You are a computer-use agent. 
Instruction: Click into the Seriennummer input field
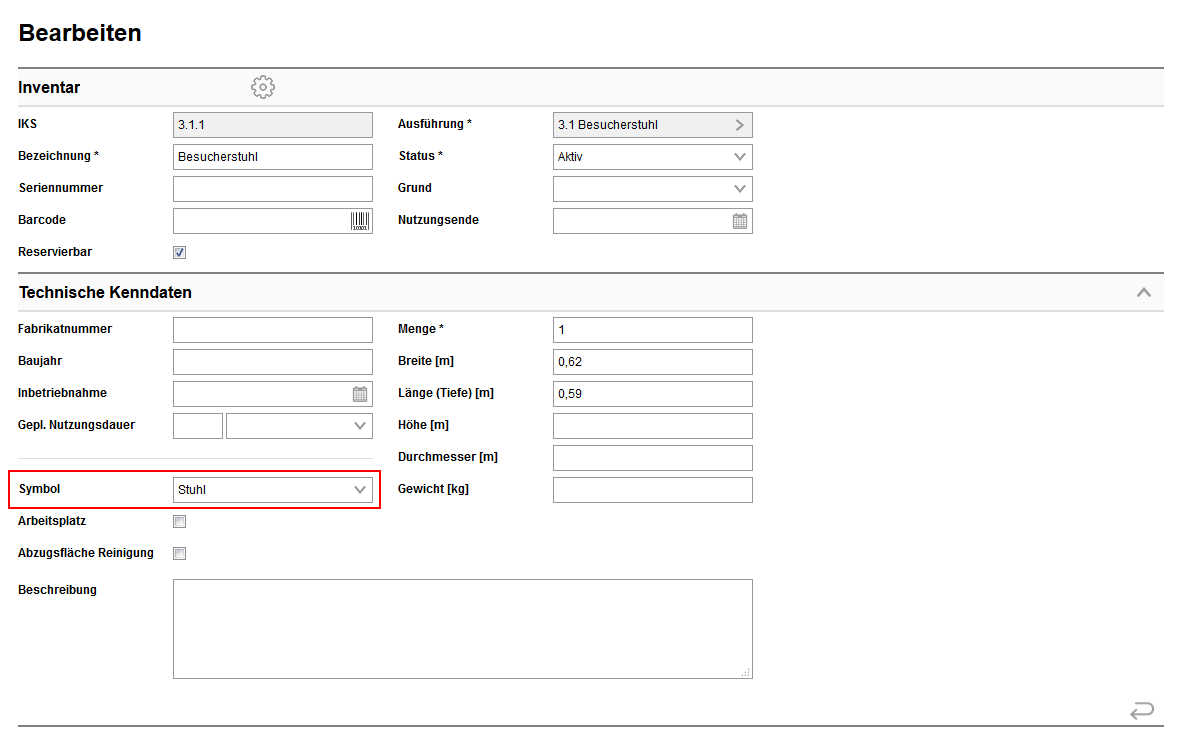pos(272,189)
